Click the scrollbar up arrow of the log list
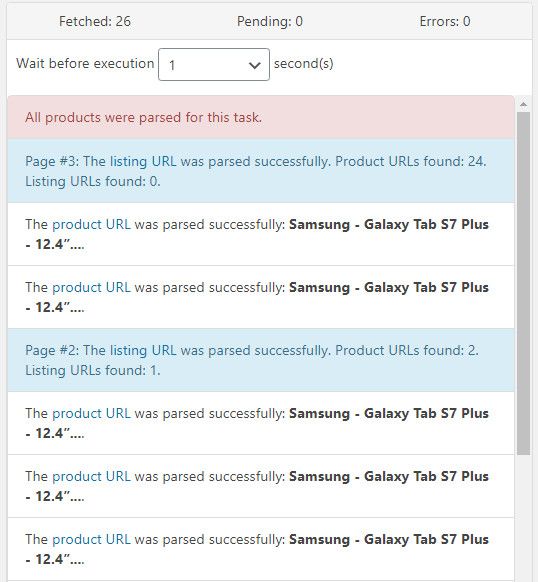Screen dimensions: 538x582 coord(524,104)
